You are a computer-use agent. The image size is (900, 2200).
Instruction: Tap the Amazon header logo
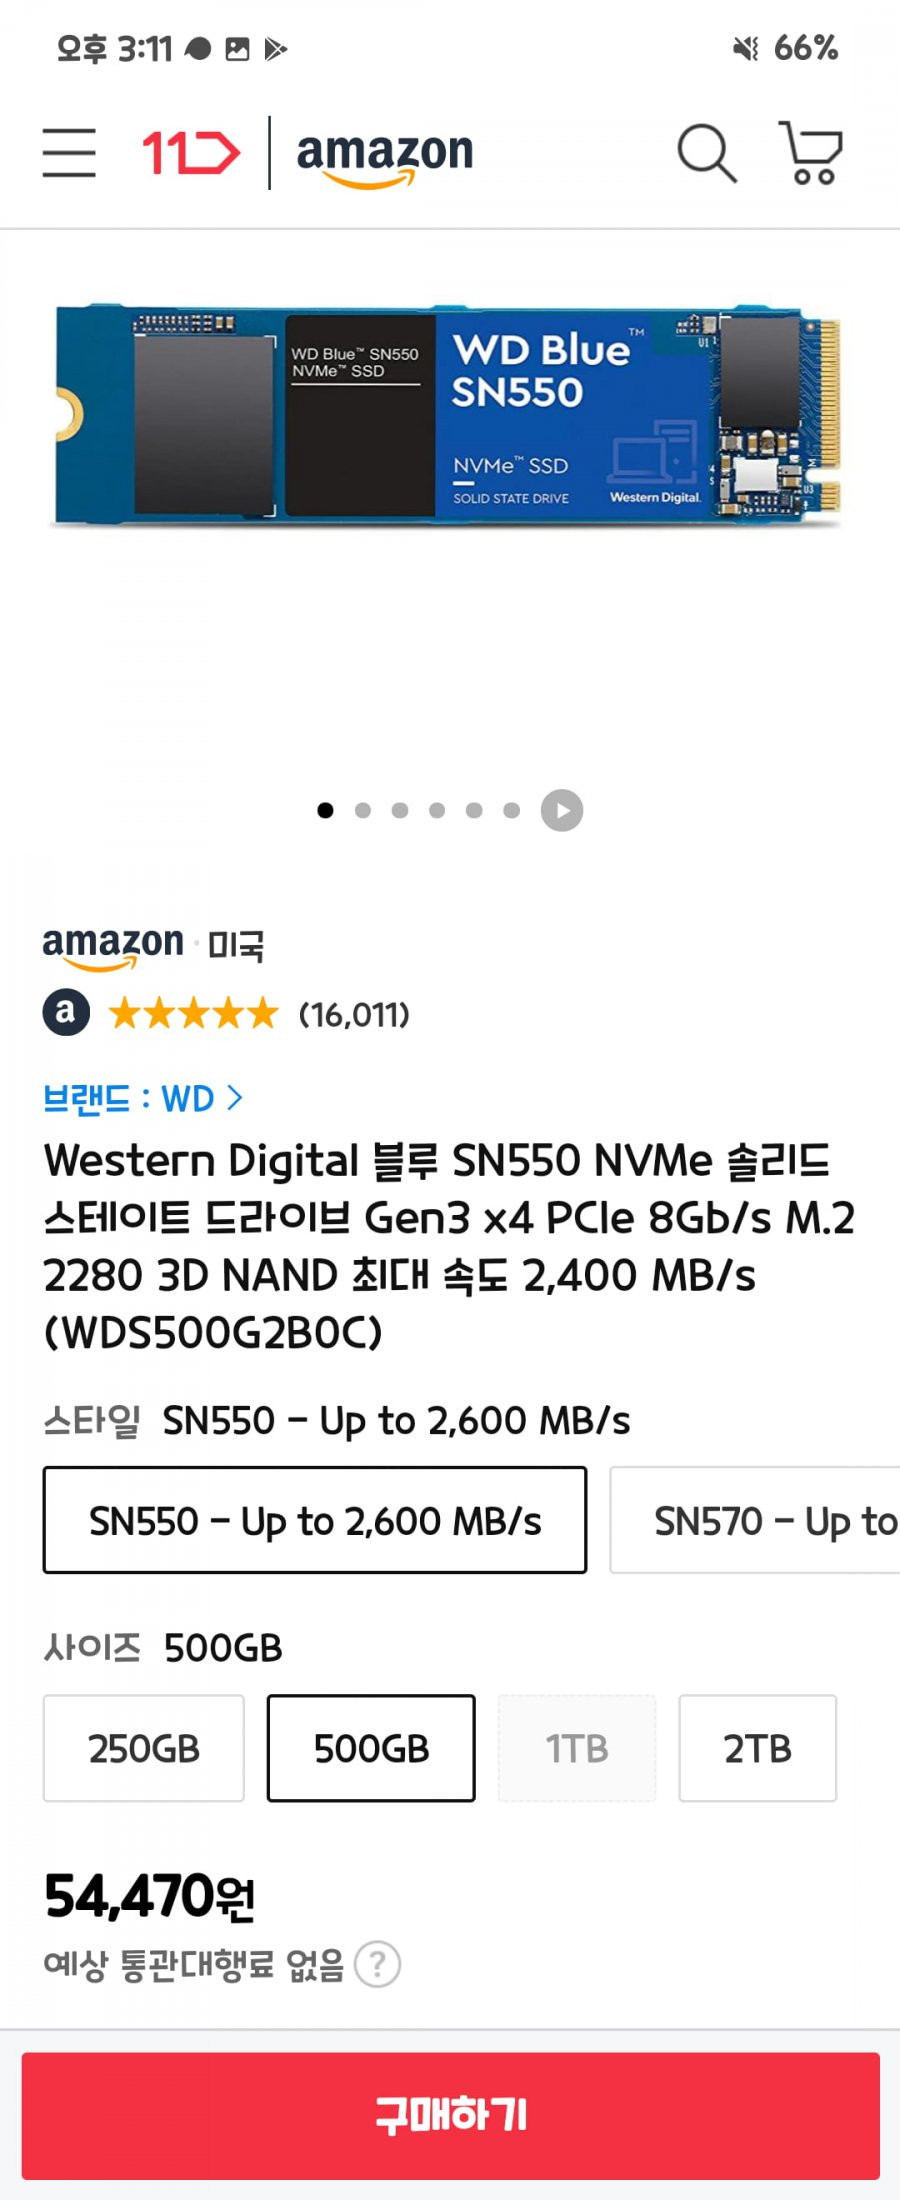(385, 157)
